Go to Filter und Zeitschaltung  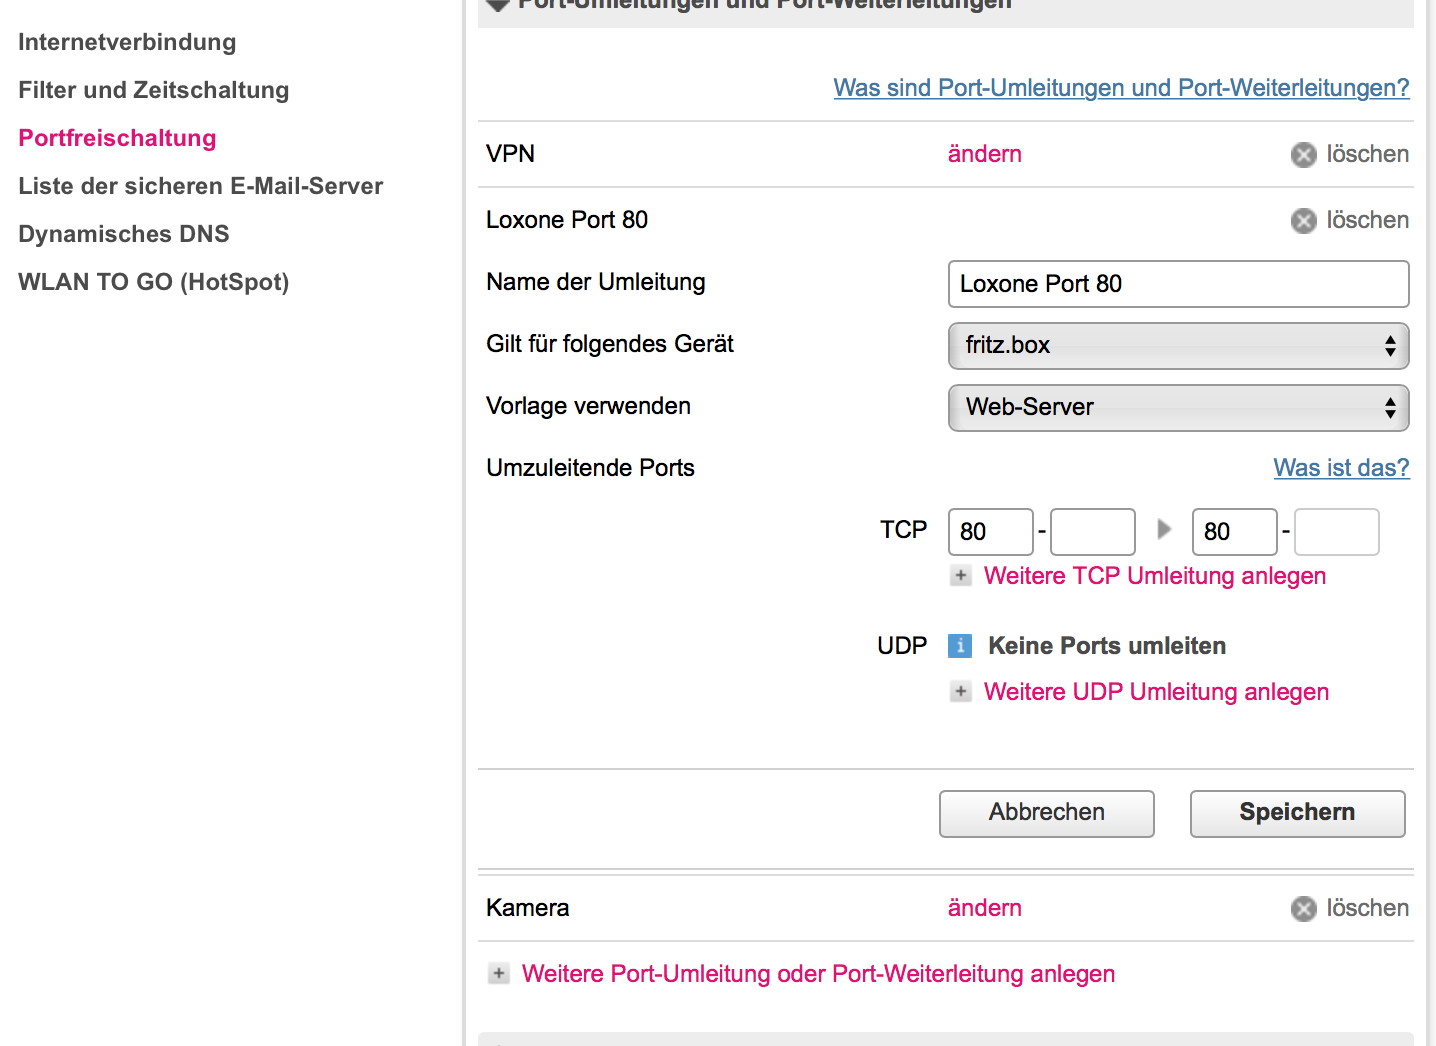pos(154,90)
